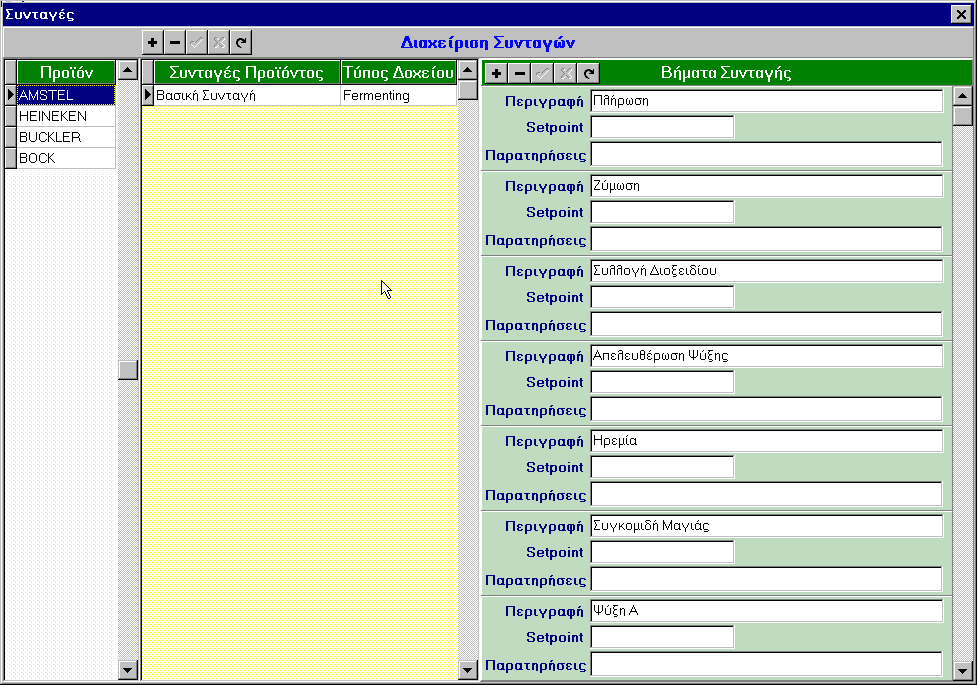Add a new step in Βήματα Συνταγής toolbar
Screen dimensions: 977x685
pos(497,73)
